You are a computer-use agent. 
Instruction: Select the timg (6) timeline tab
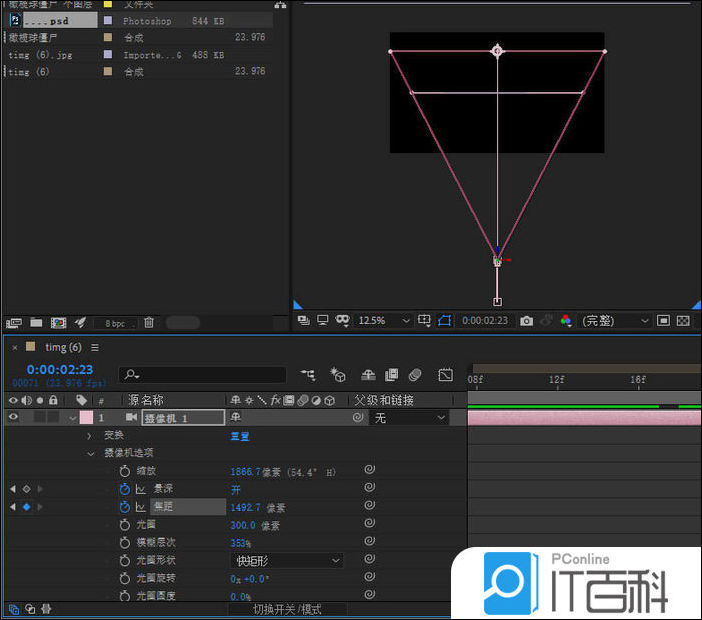(62, 347)
